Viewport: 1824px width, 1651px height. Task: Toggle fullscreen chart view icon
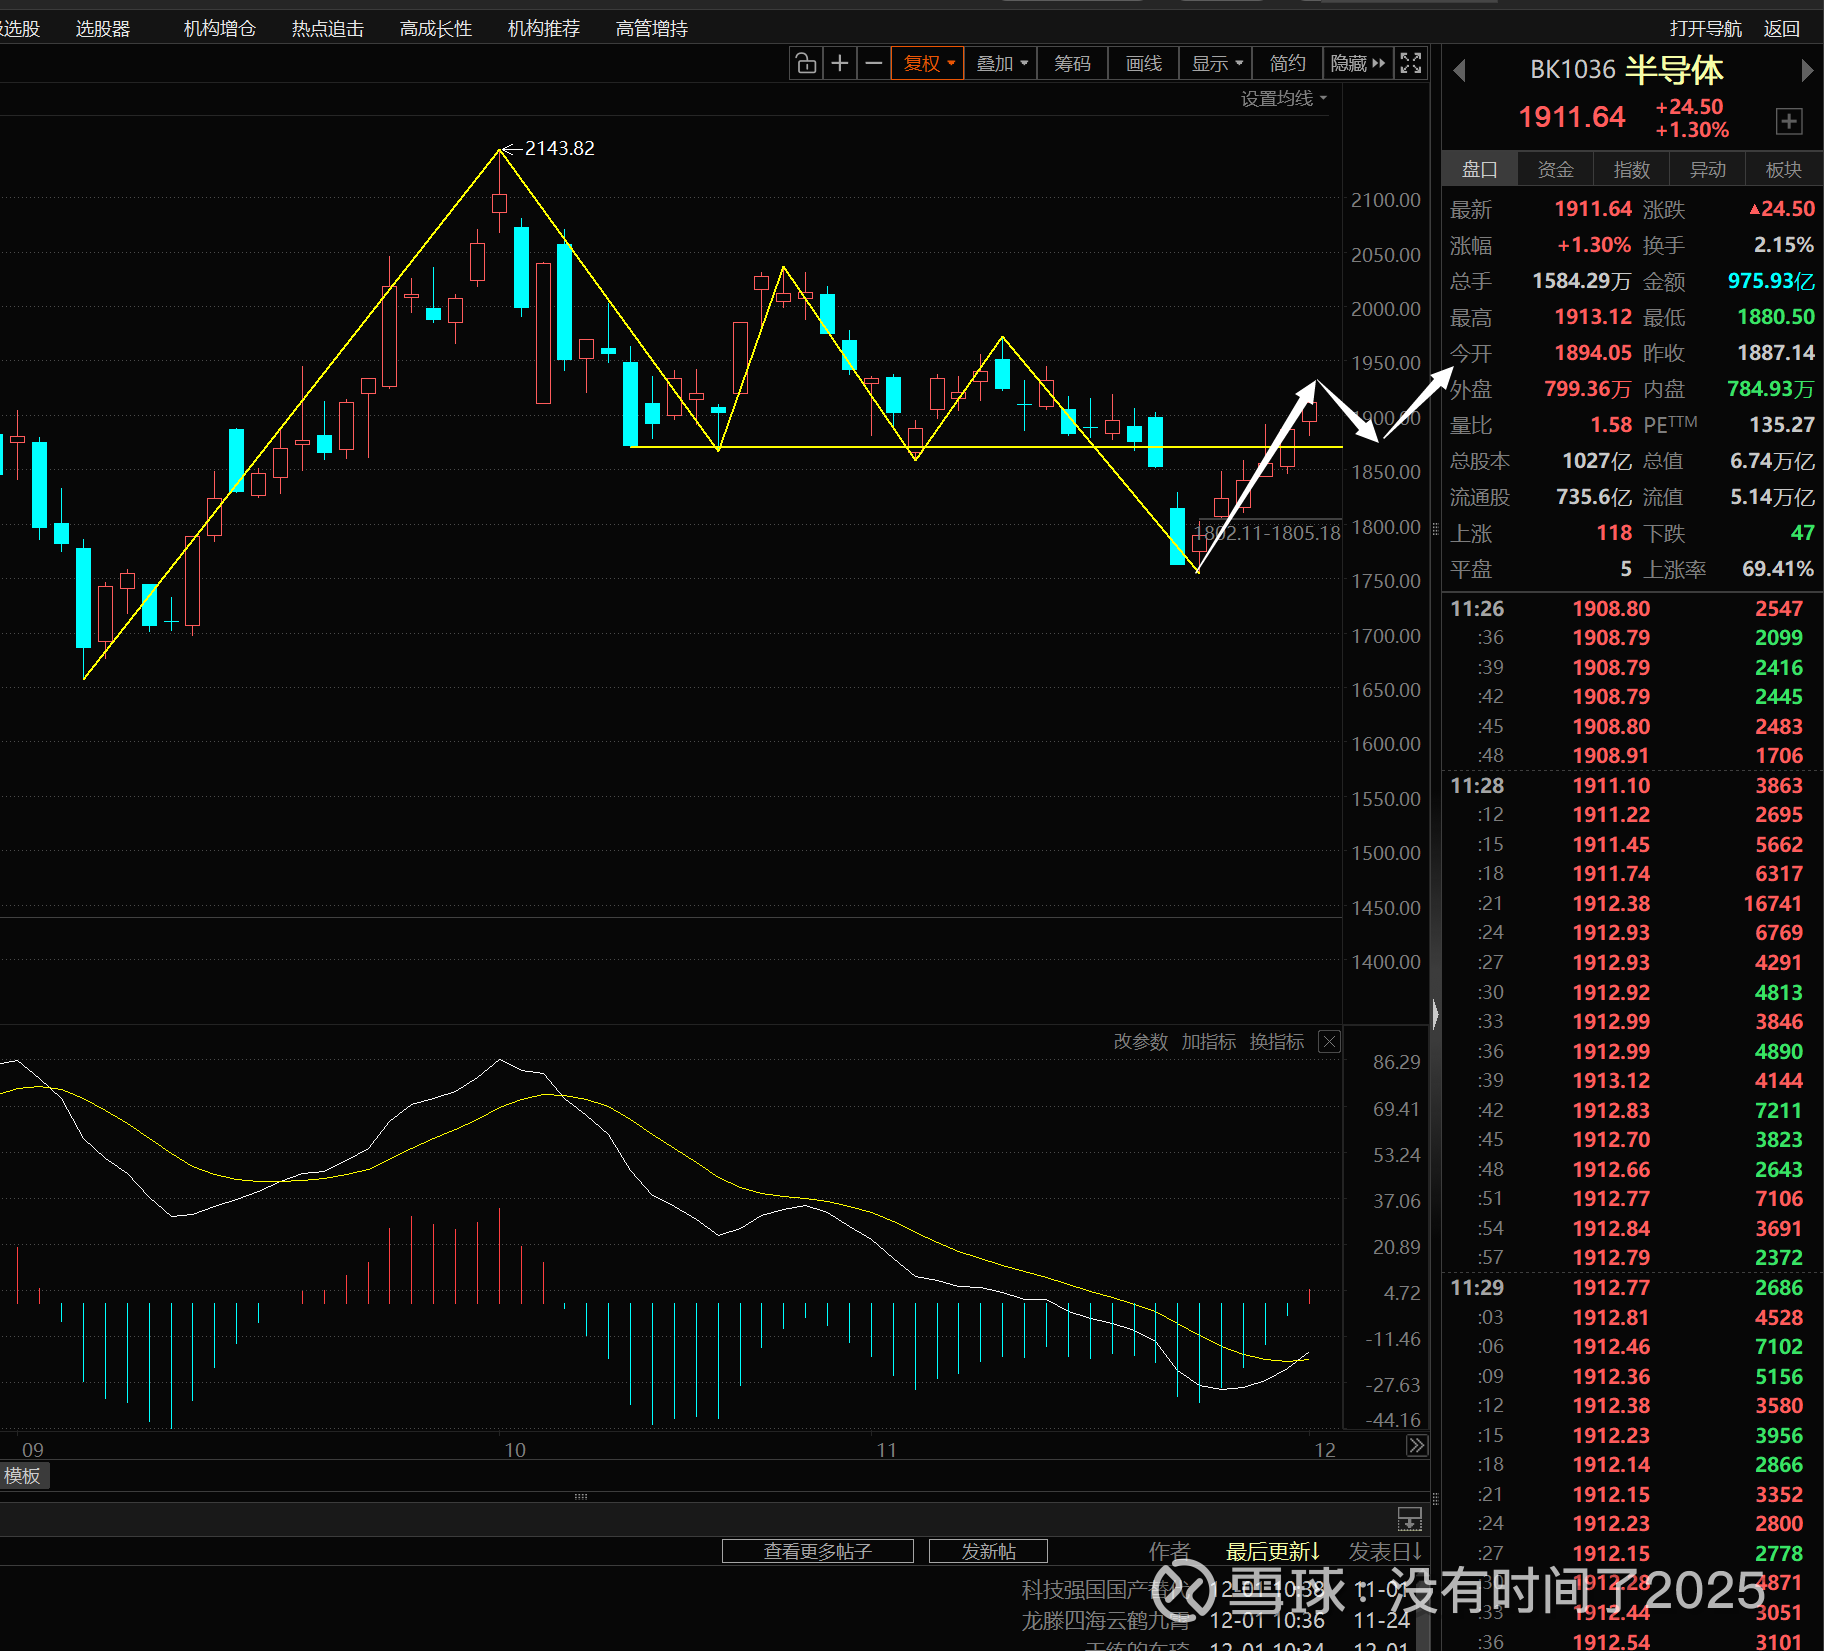(1411, 64)
